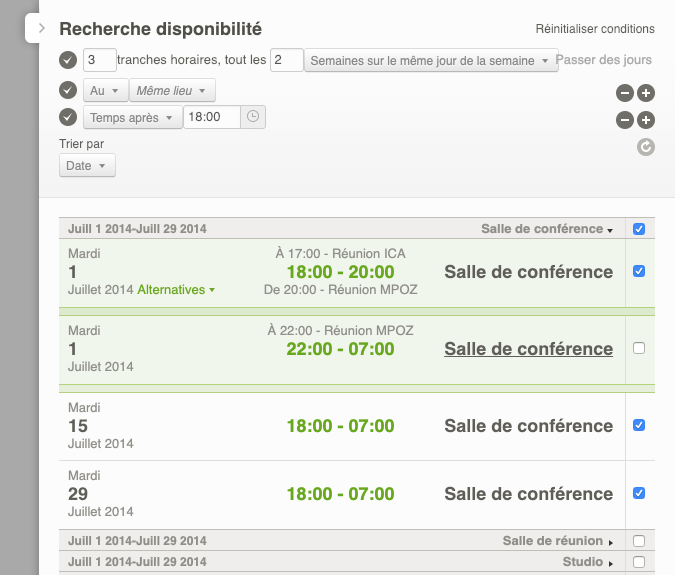675x575 pixels.
Task: Click the underlined Salle de conférence link
Action: pos(528,349)
